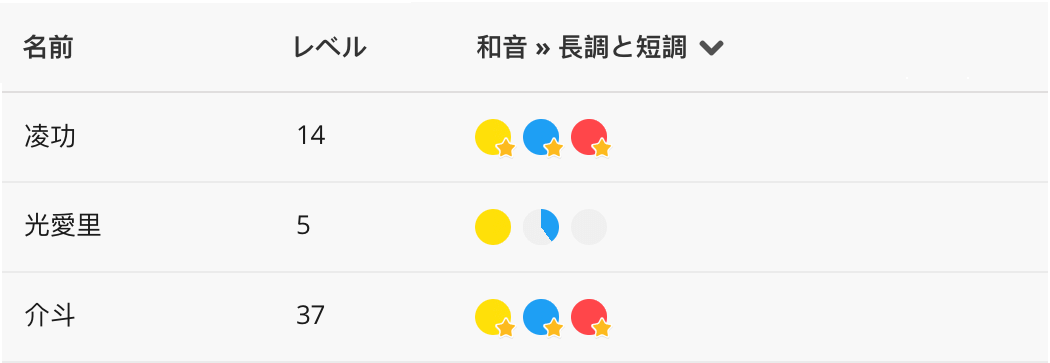Click the gold star on 凌功's red circle

tap(601, 149)
